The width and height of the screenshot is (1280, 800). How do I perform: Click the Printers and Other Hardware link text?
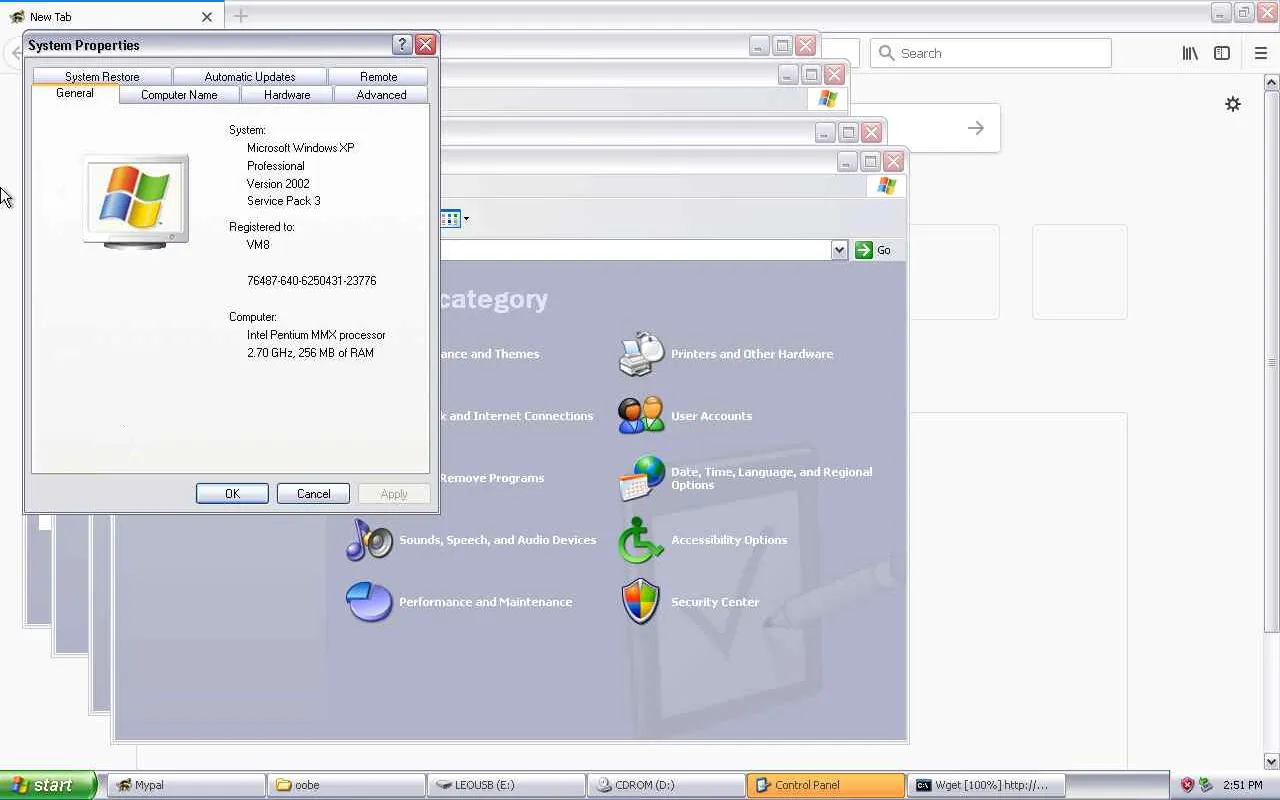tap(752, 354)
